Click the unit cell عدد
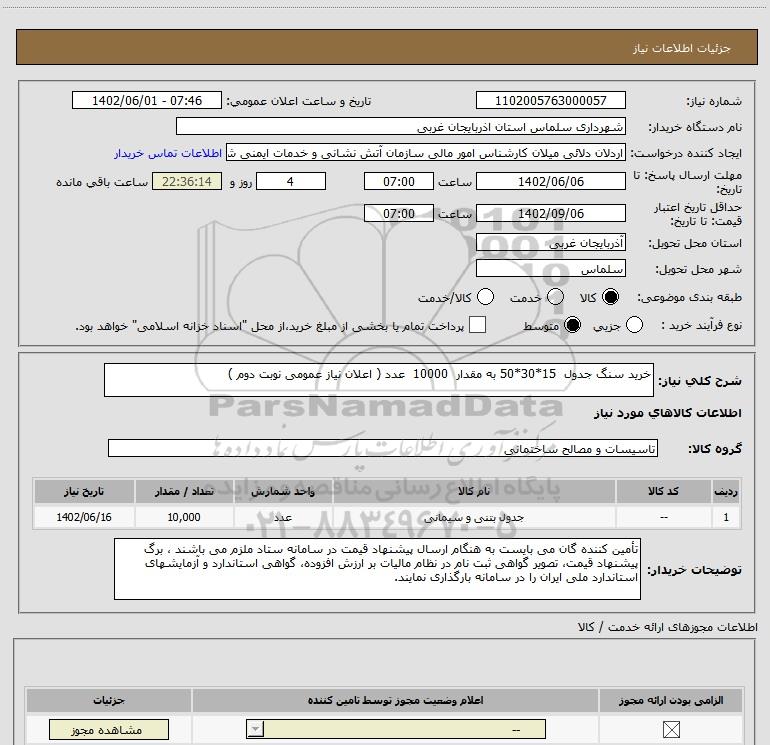Image resolution: width=770 pixels, height=745 pixels. pos(283,517)
